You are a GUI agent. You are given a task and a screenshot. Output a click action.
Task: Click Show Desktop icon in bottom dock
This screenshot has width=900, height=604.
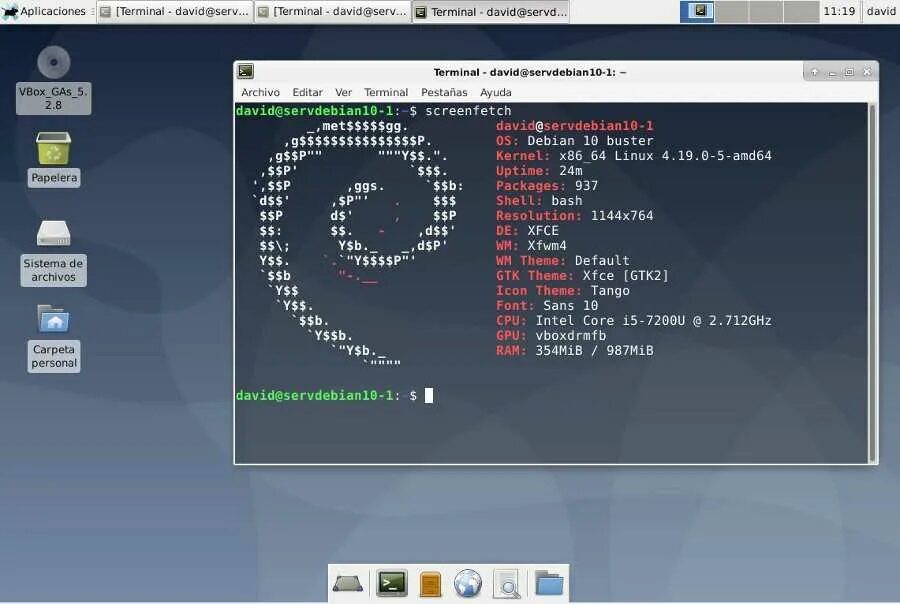[x=348, y=584]
